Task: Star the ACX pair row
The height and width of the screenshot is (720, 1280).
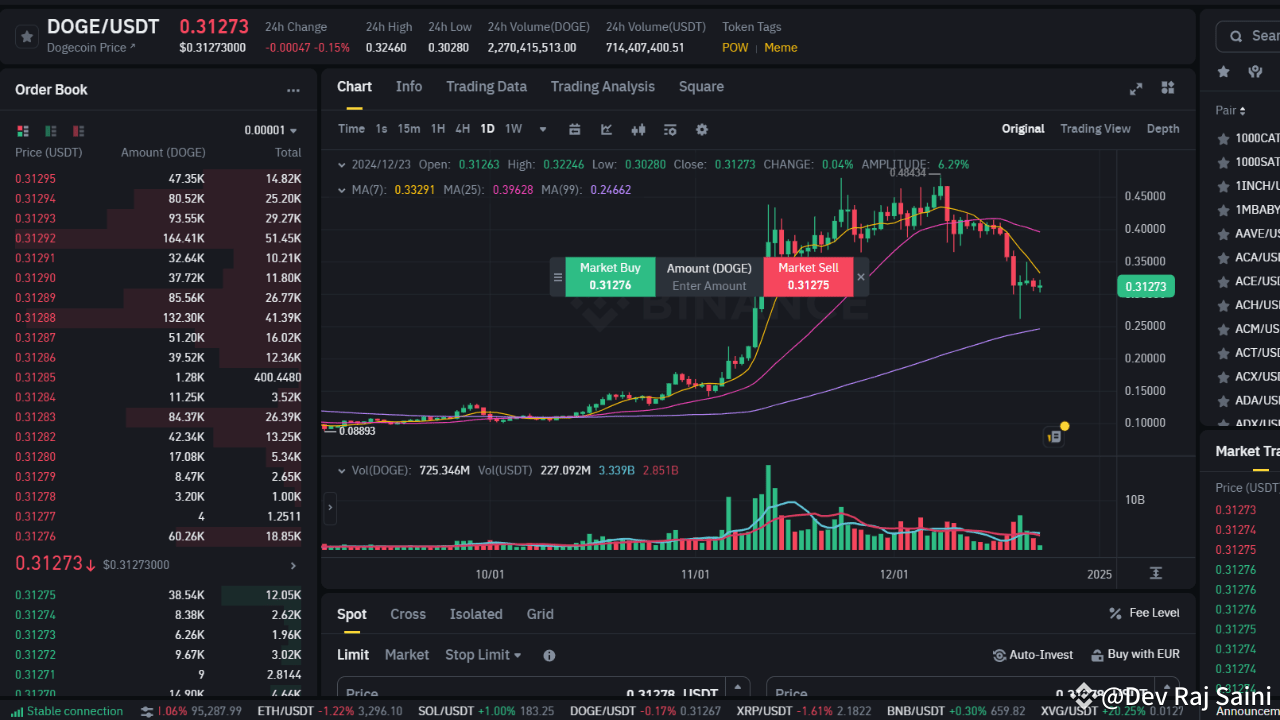Action: point(1223,378)
